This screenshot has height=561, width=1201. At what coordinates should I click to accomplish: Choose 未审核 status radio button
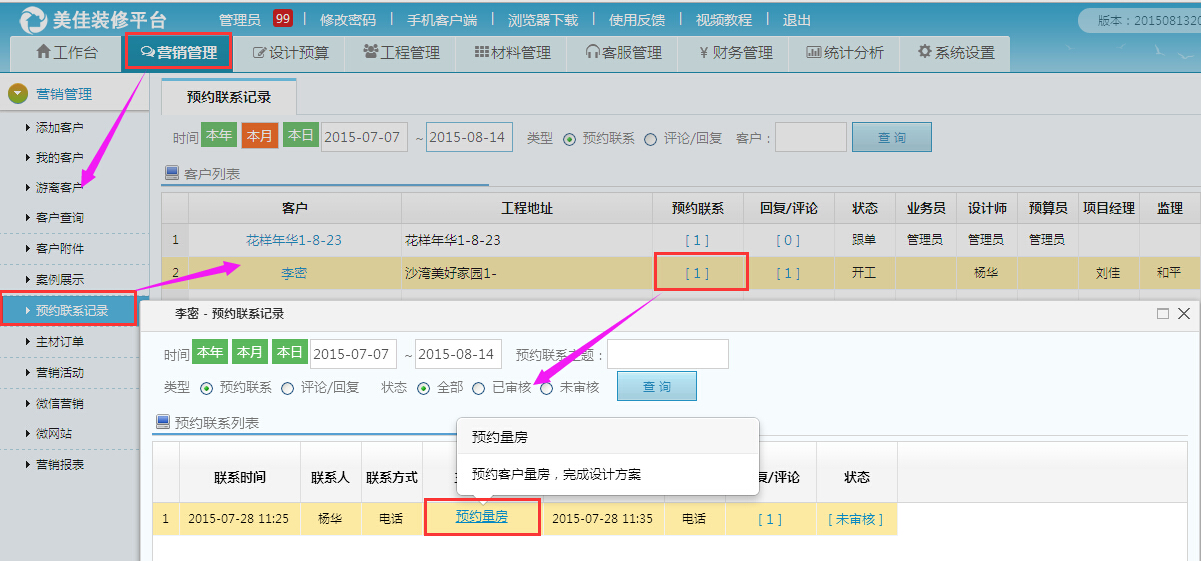[x=547, y=387]
